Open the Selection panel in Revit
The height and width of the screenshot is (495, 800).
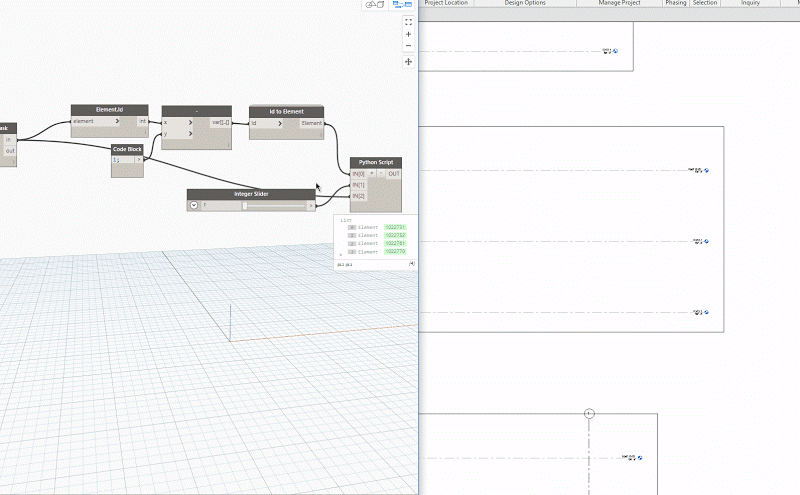[x=705, y=3]
